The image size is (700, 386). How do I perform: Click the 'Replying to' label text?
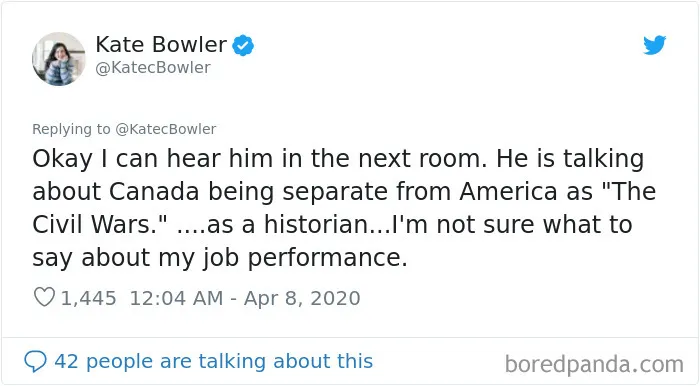[x=71, y=129]
